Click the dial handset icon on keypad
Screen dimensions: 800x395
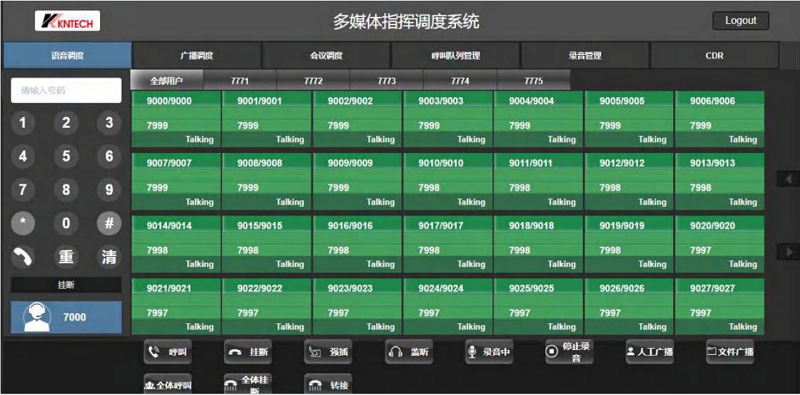tap(23, 257)
